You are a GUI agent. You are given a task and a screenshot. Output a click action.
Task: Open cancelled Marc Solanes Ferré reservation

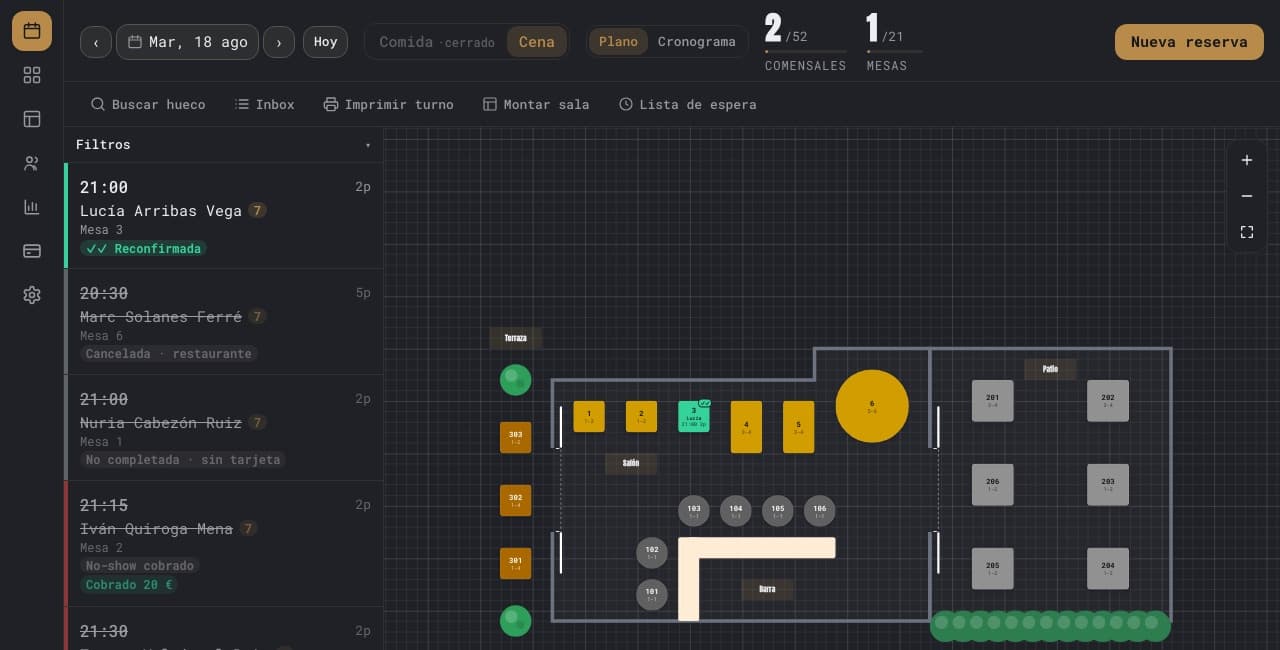[223, 322]
